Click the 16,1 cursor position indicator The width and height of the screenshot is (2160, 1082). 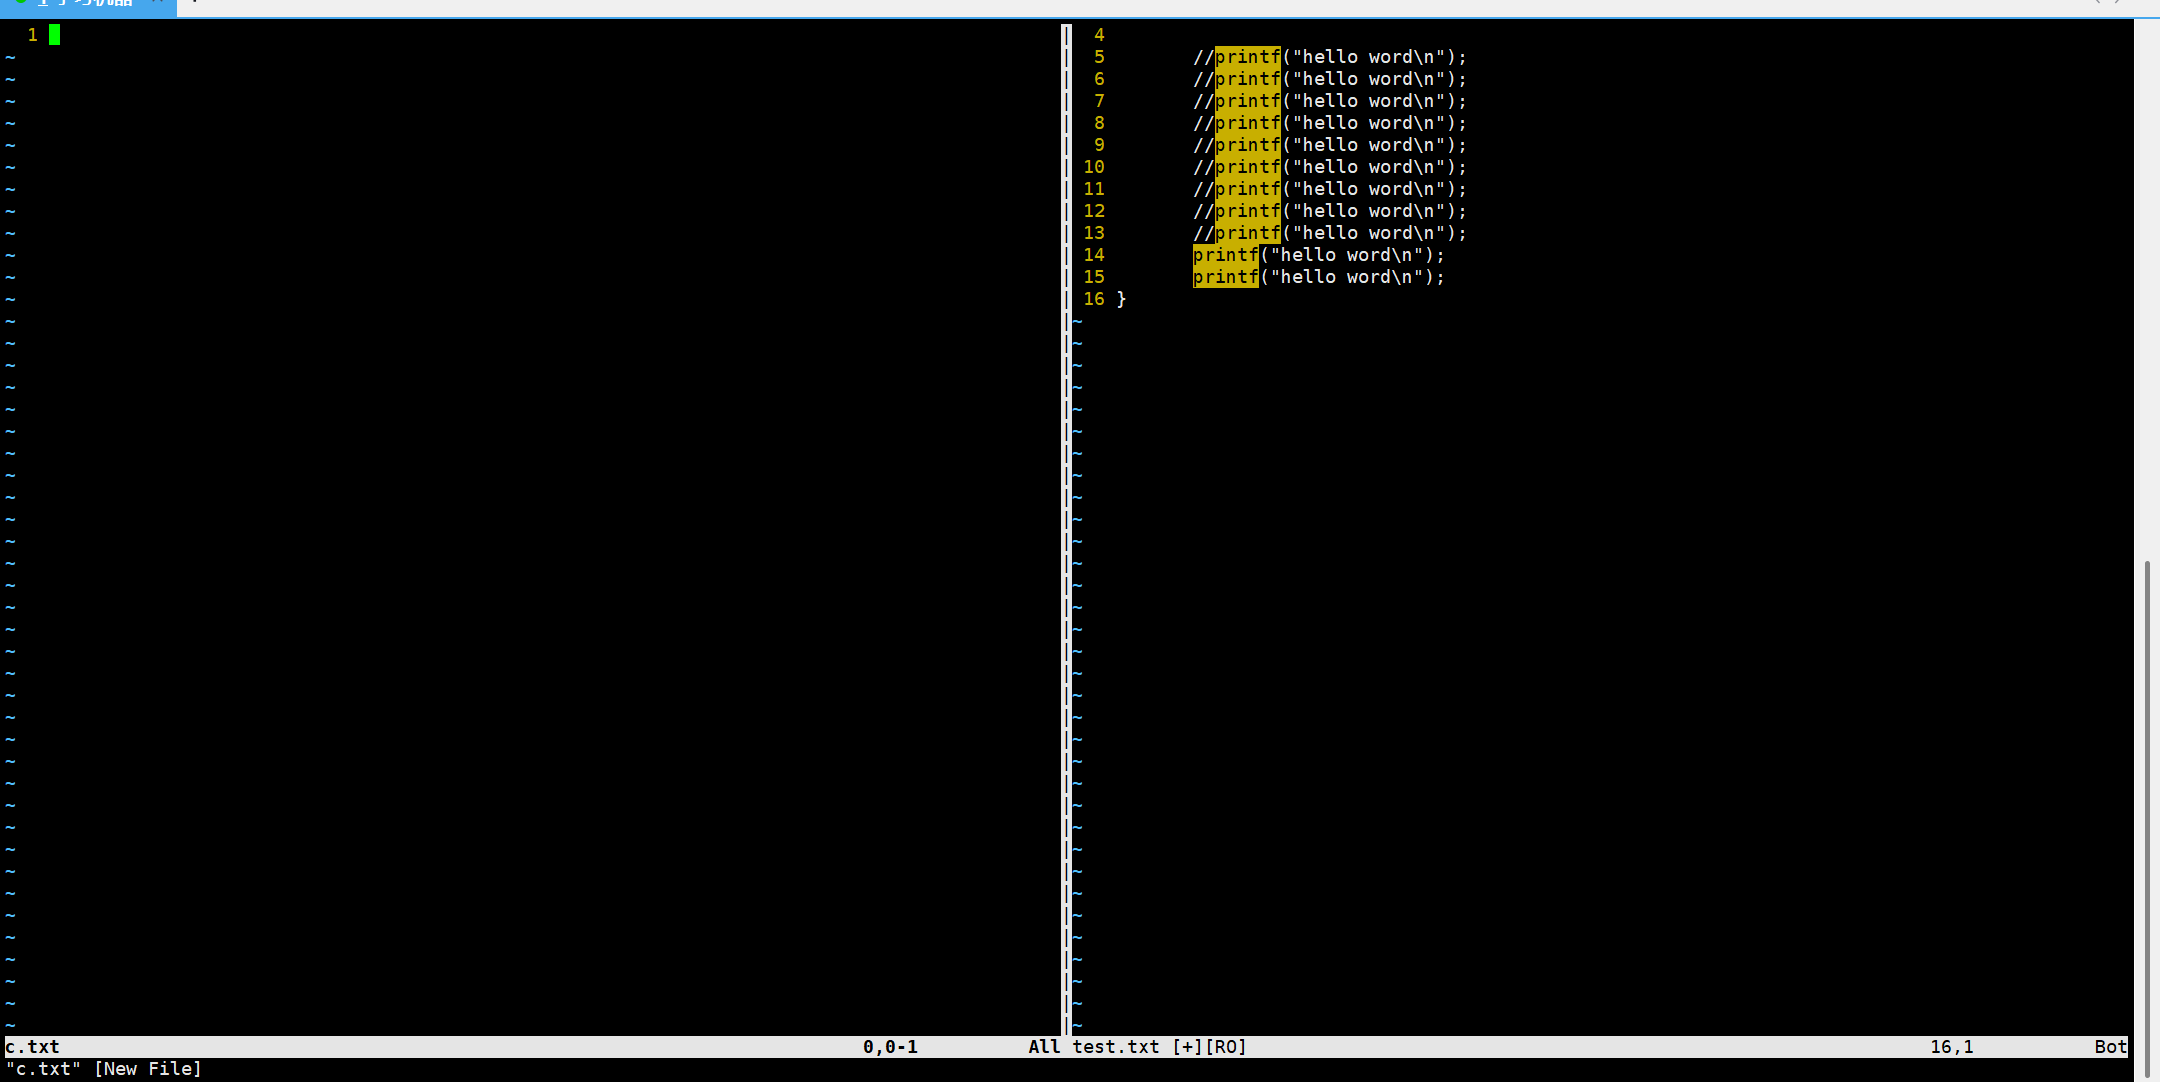tap(1951, 1047)
